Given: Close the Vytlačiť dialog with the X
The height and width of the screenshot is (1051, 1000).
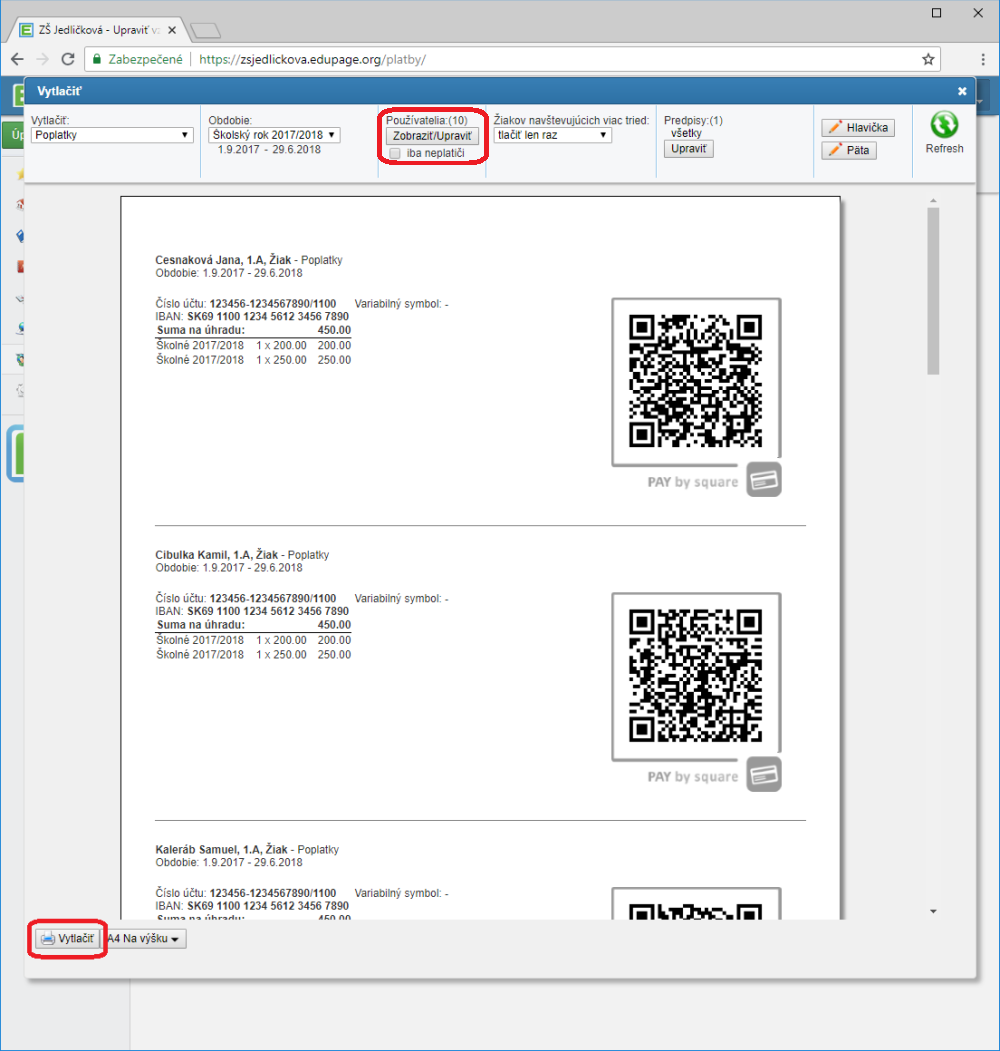Looking at the screenshot, I should coord(962,91).
